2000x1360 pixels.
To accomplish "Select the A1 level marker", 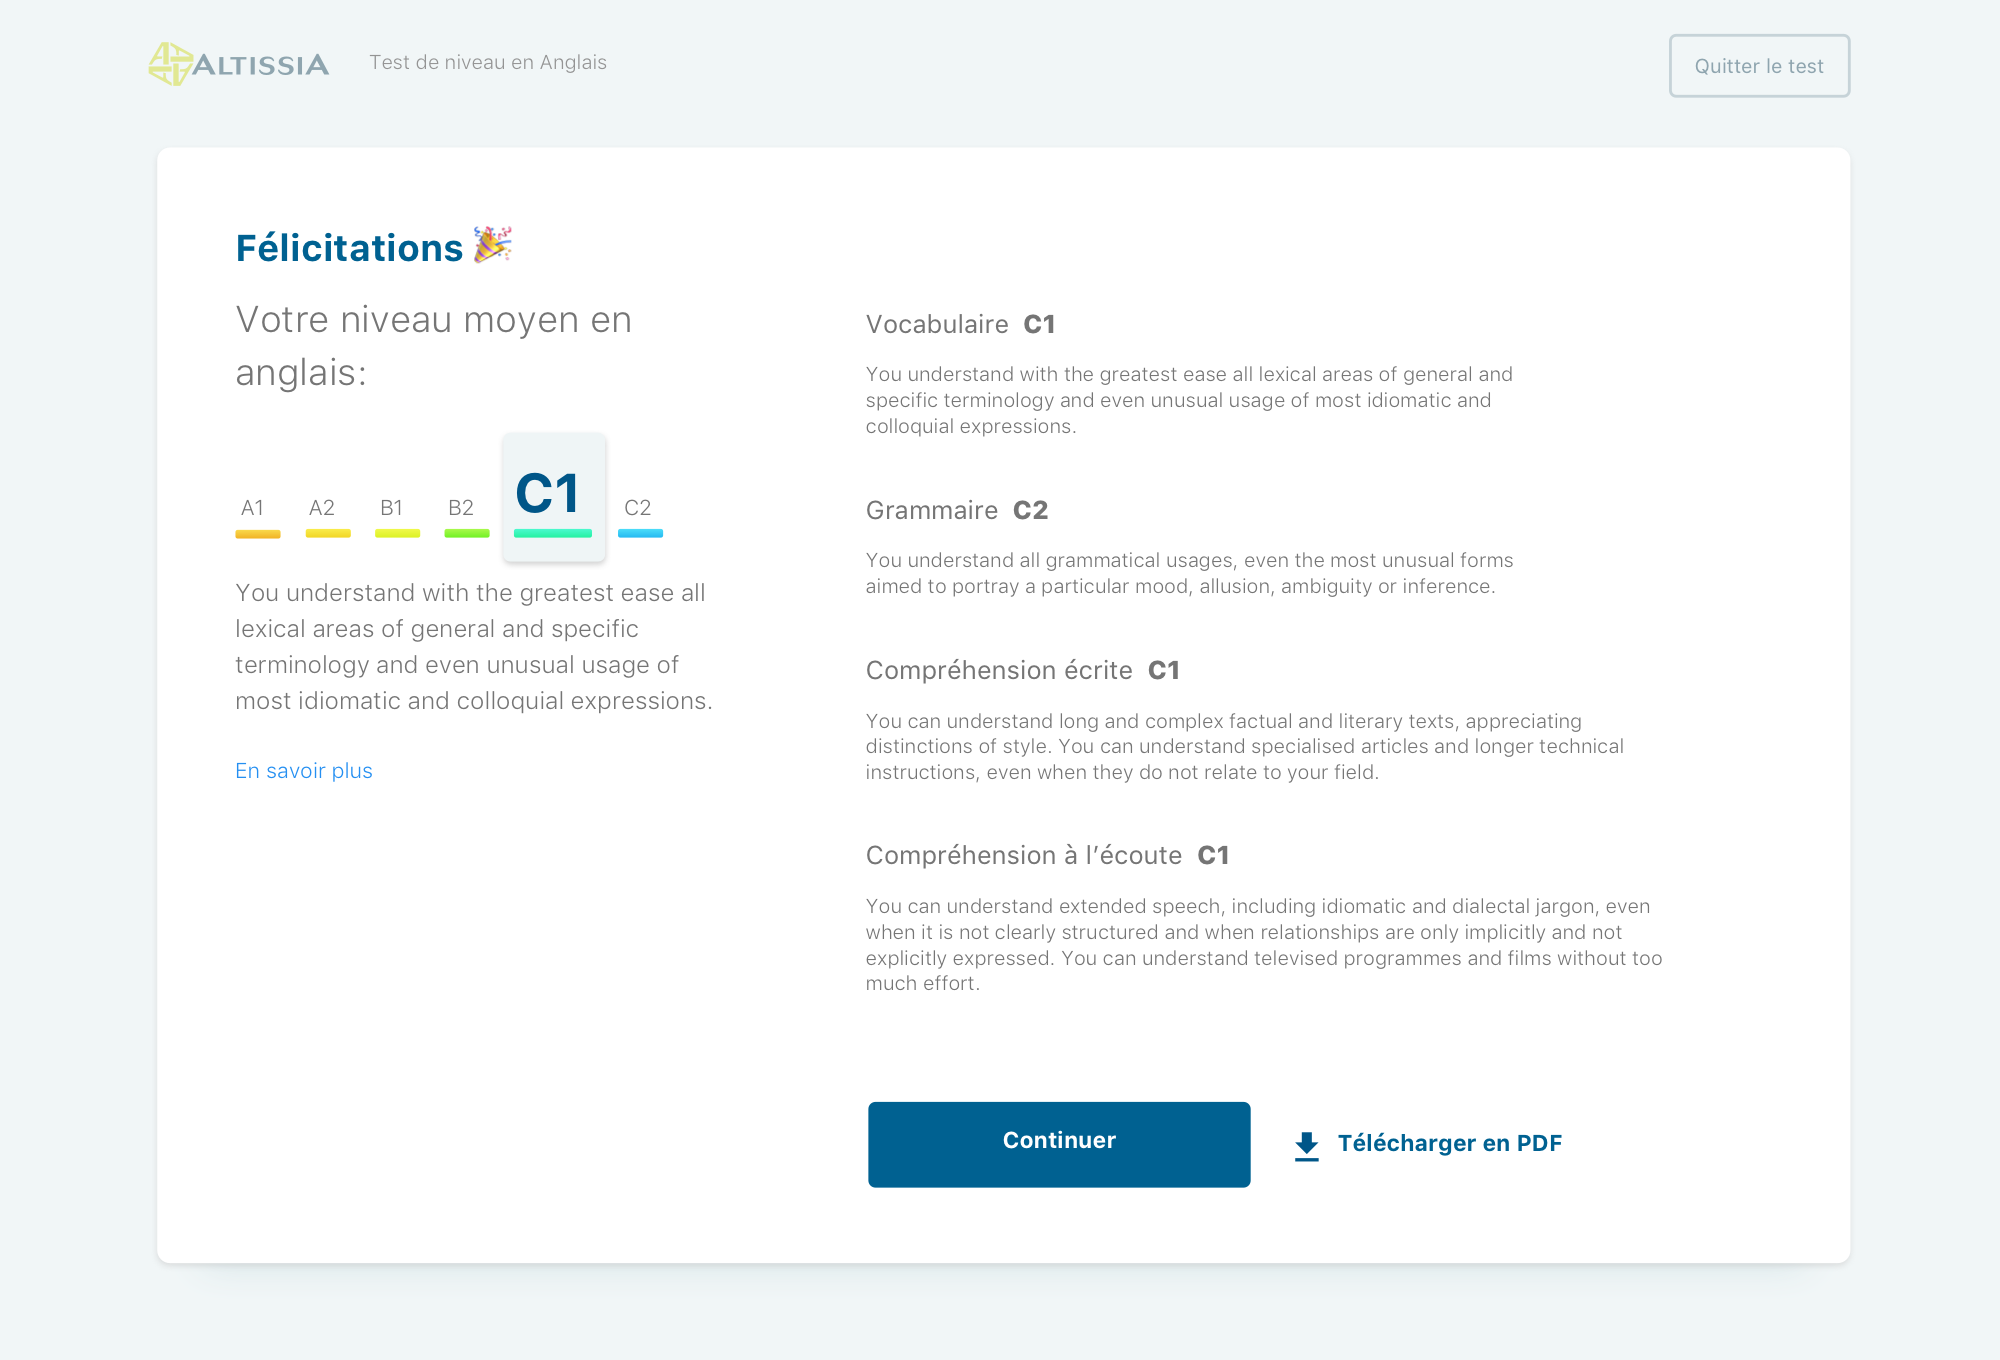I will 252,508.
